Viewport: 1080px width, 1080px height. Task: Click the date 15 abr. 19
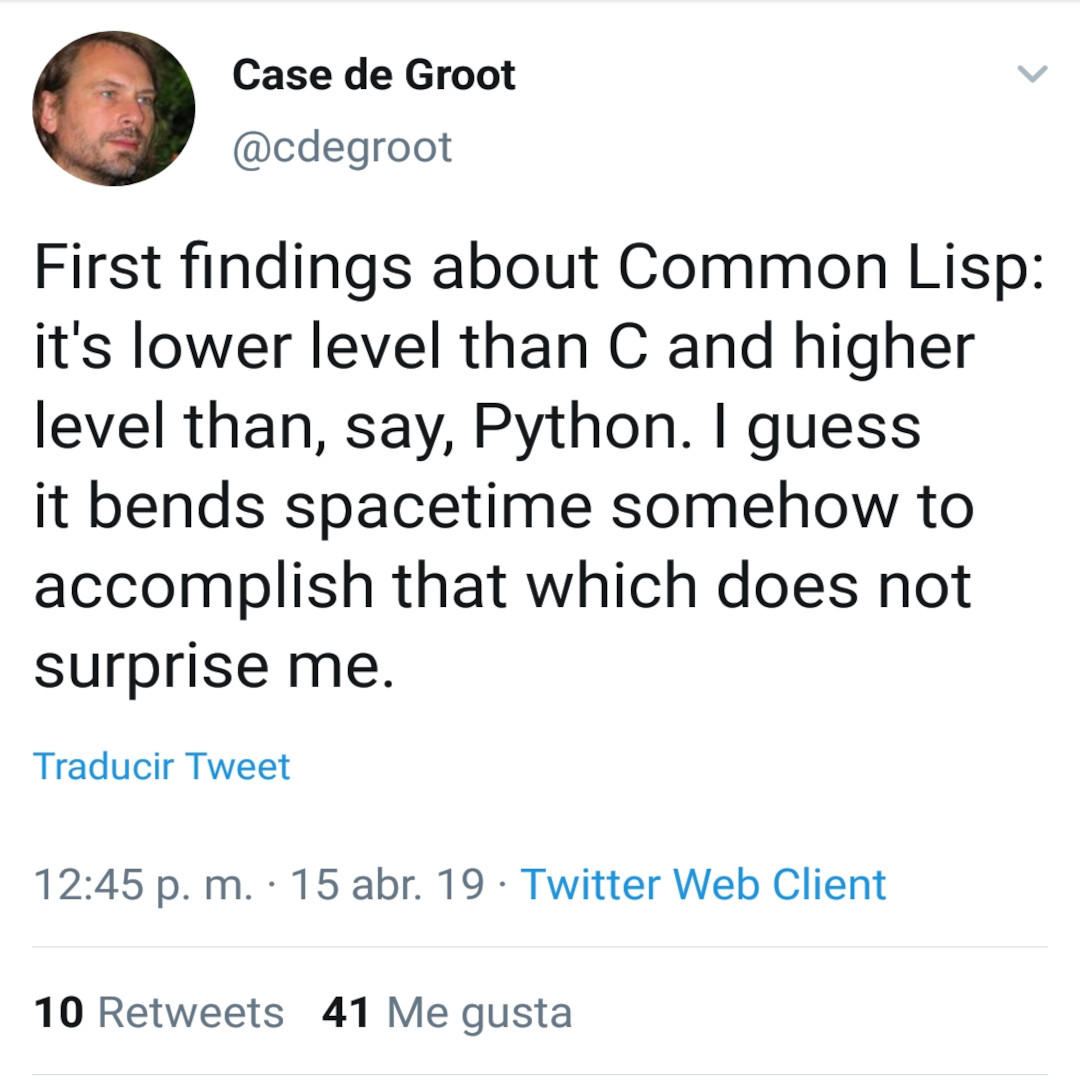click(x=388, y=884)
